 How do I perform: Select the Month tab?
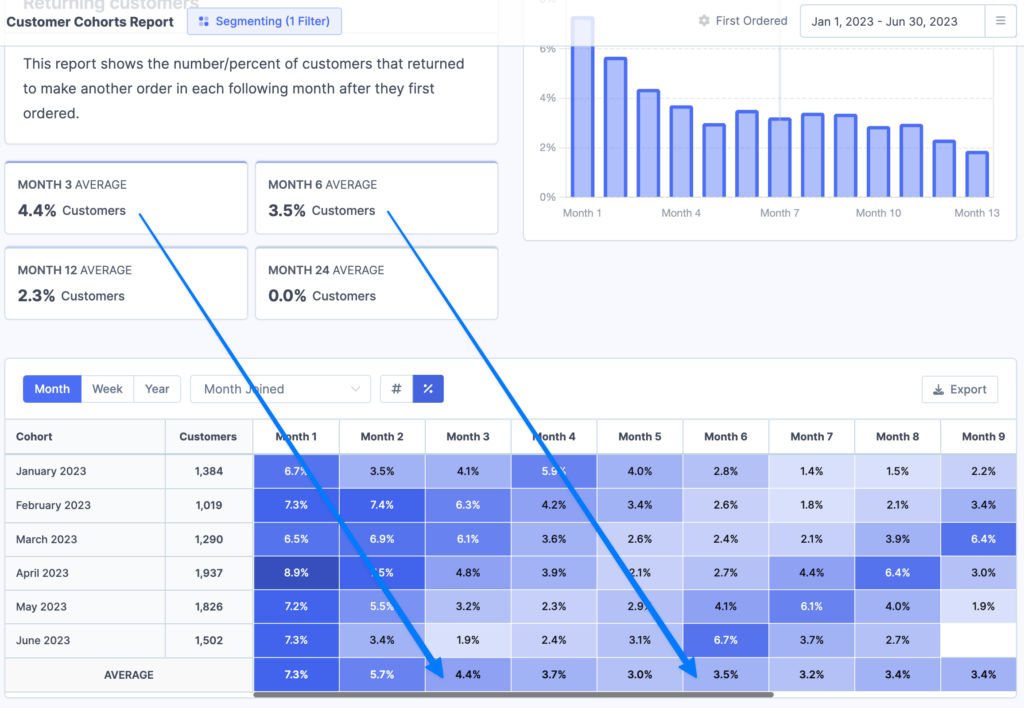52,388
